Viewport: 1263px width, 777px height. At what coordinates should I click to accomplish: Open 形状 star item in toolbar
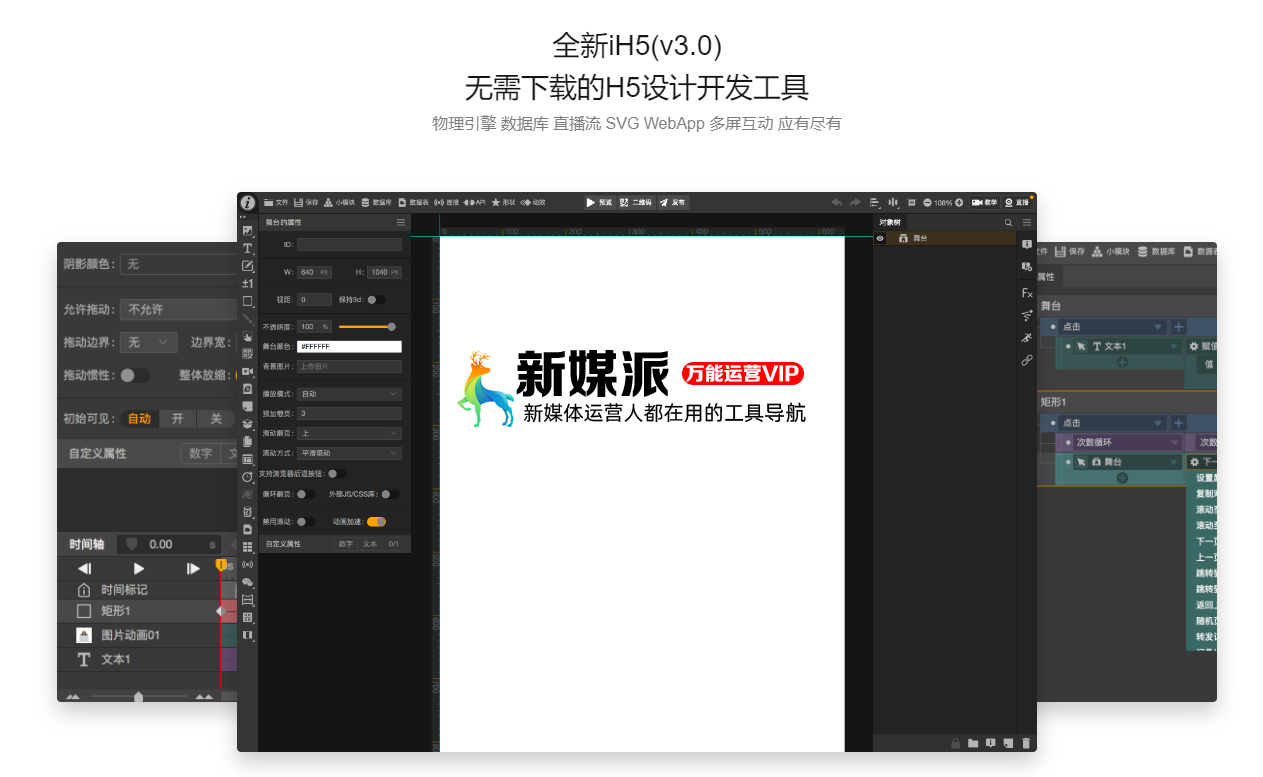503,202
